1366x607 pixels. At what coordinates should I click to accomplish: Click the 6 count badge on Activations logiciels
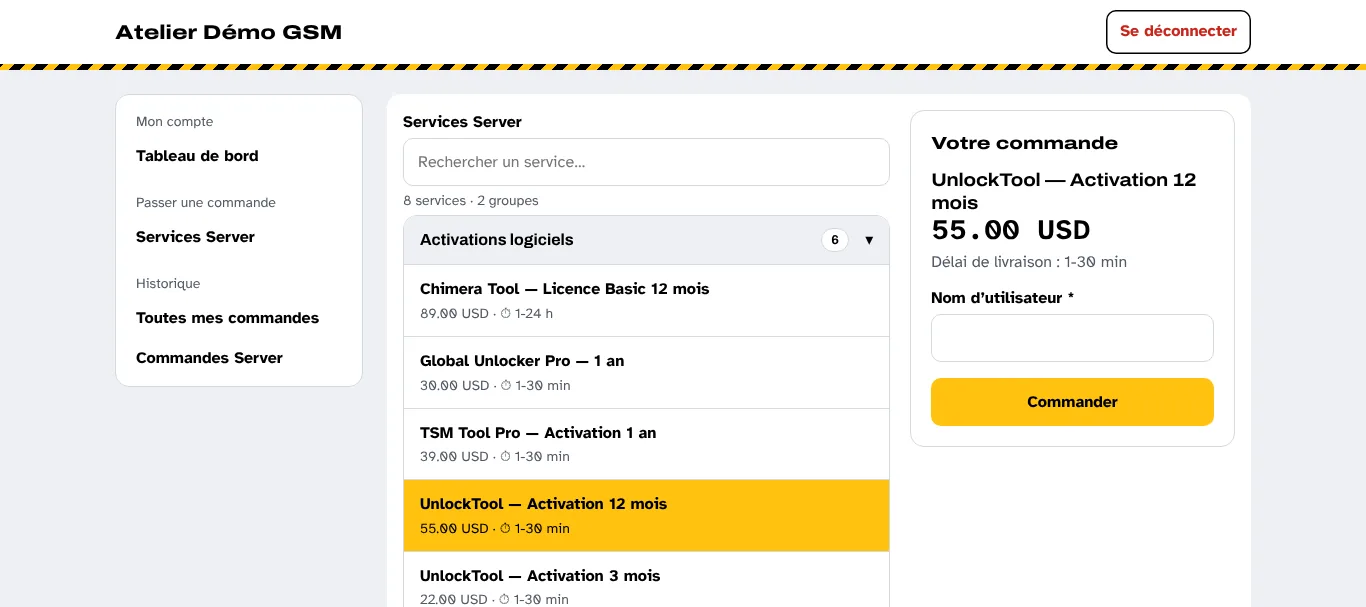click(x=835, y=240)
